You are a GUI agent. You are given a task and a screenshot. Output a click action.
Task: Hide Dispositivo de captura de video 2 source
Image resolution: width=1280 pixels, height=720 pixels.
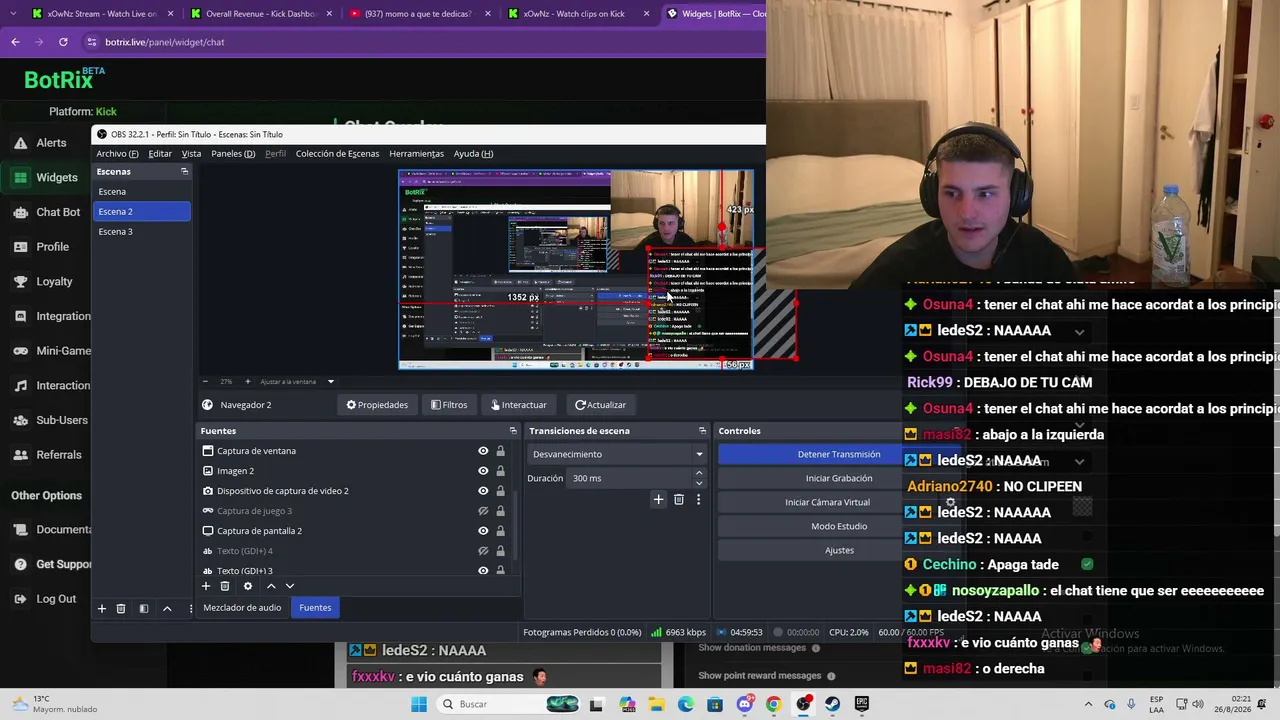[x=483, y=491]
